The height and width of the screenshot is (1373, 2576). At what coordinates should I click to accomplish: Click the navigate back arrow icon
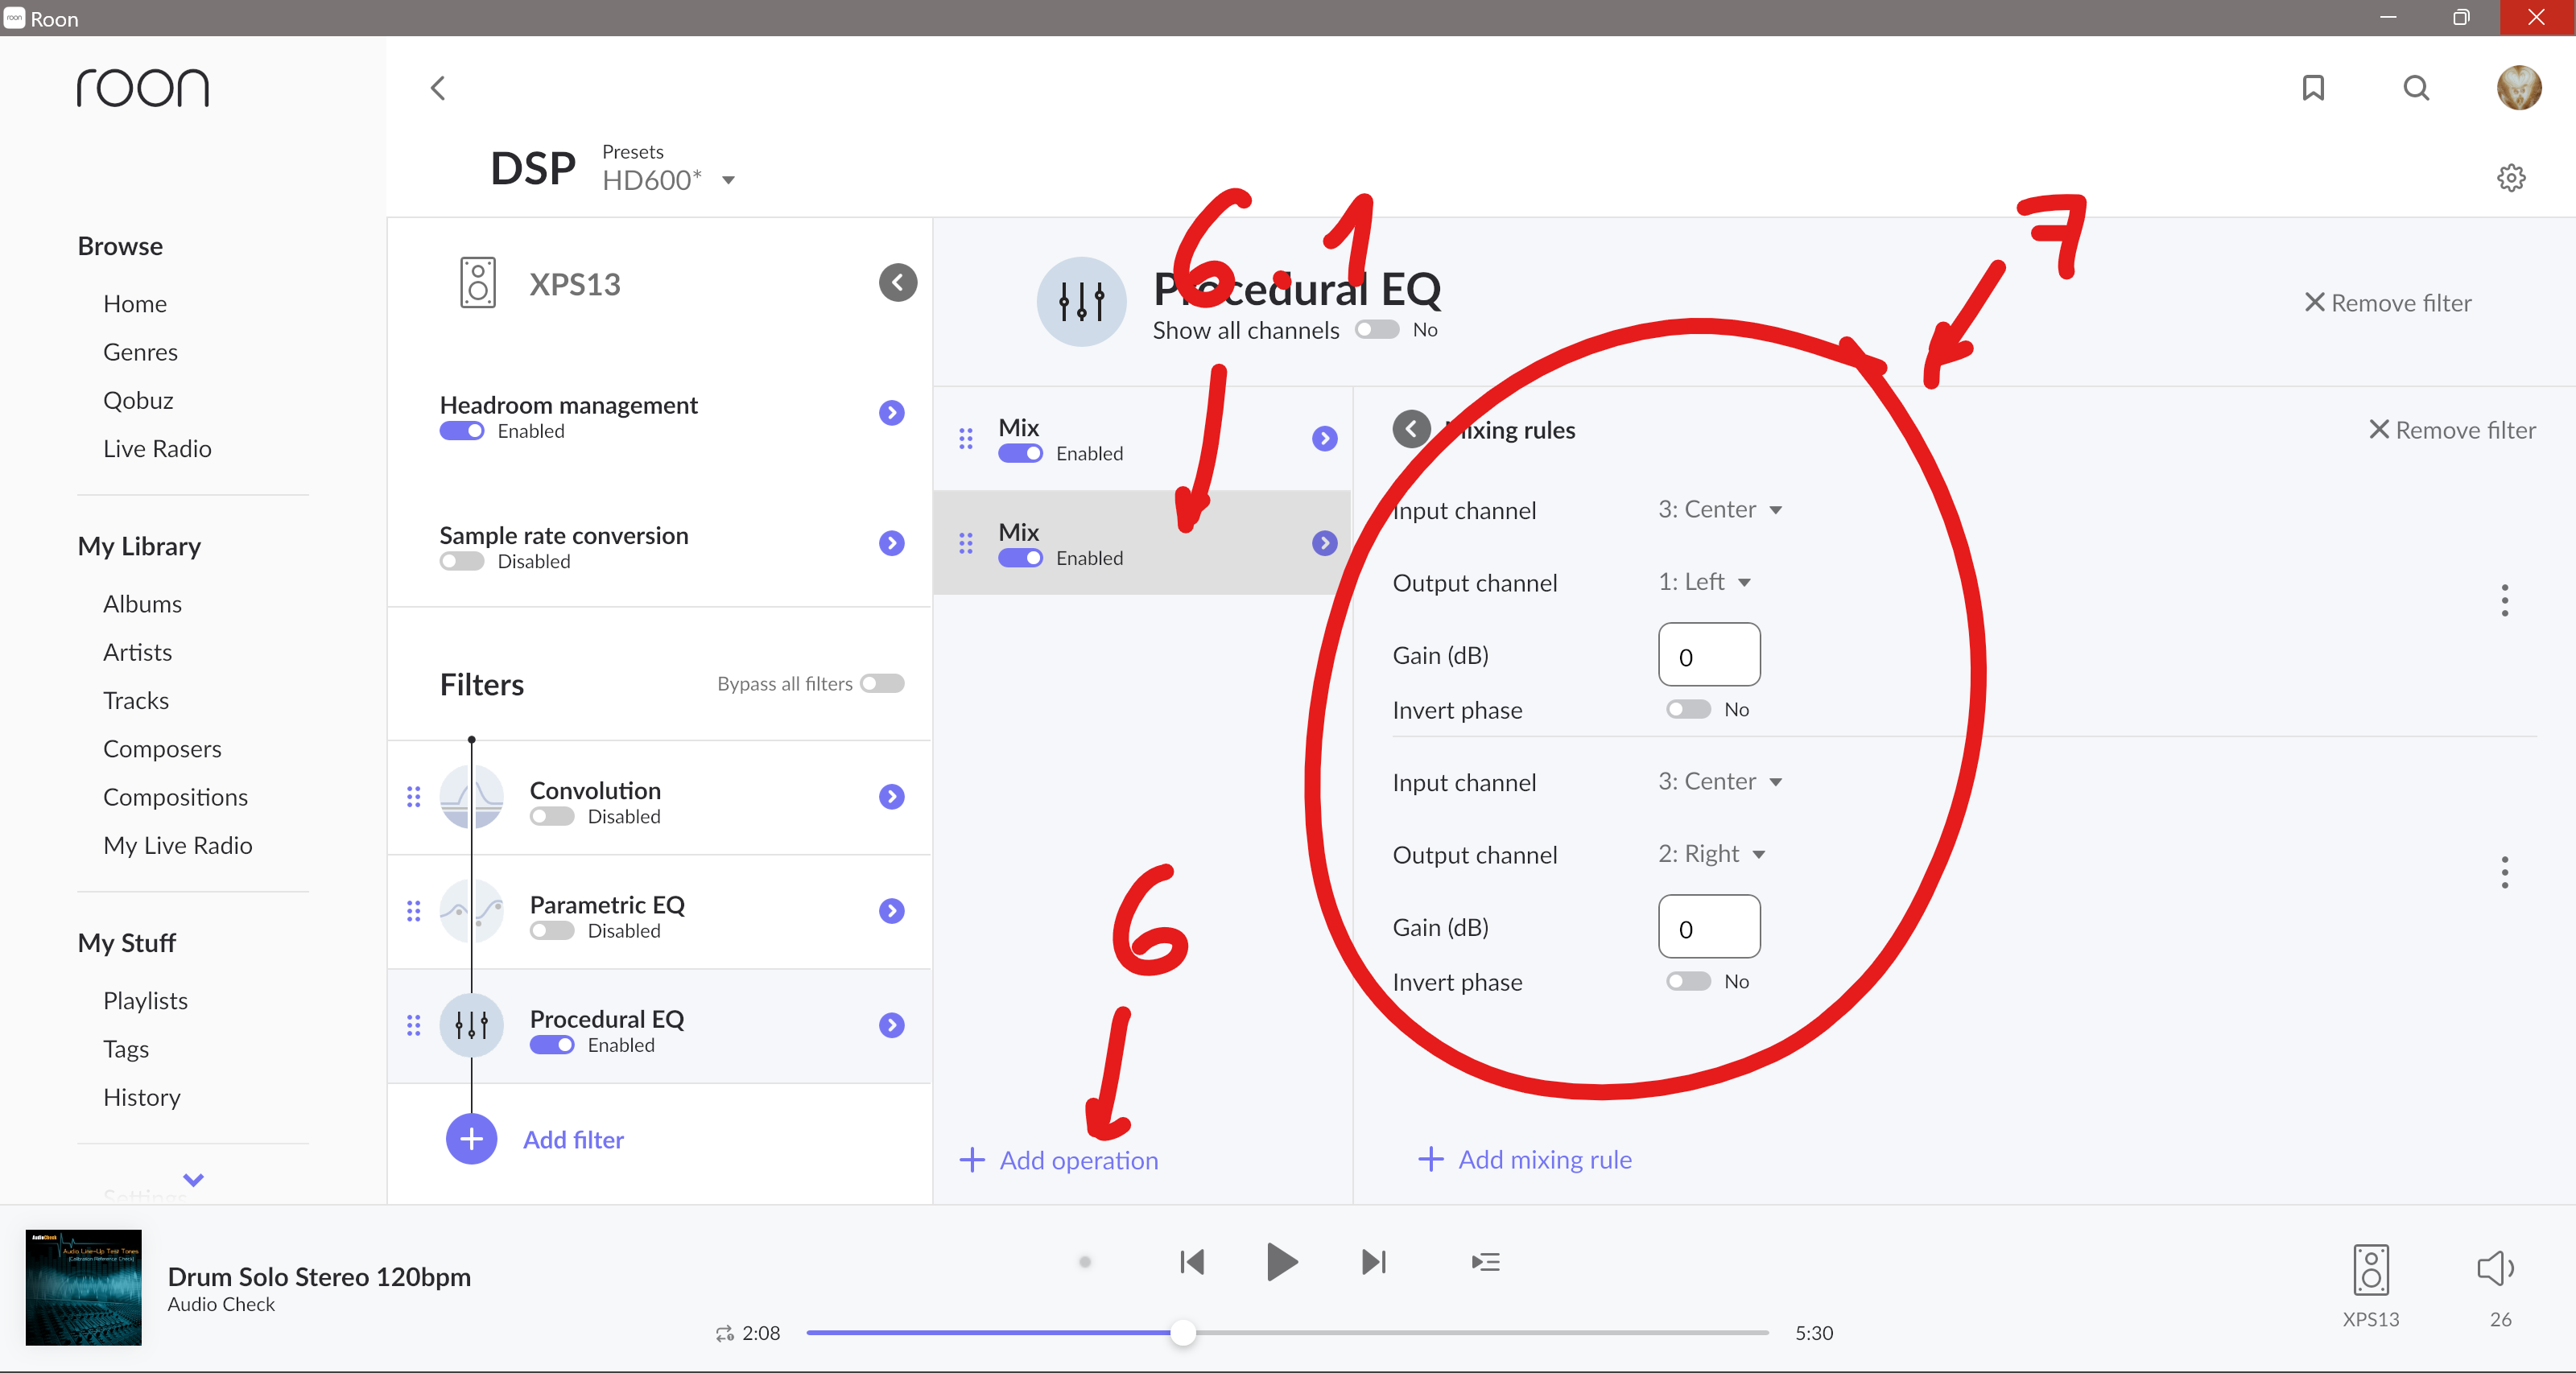click(438, 88)
